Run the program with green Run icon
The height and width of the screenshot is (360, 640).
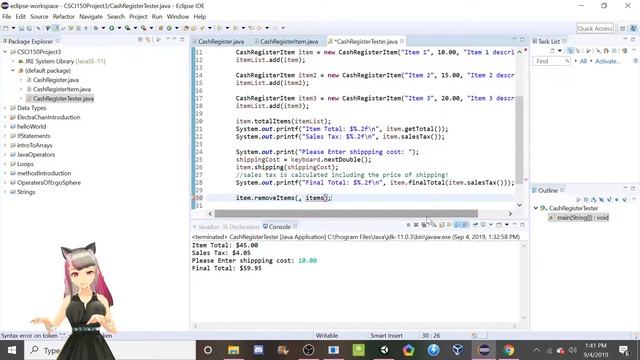pos(111,28)
